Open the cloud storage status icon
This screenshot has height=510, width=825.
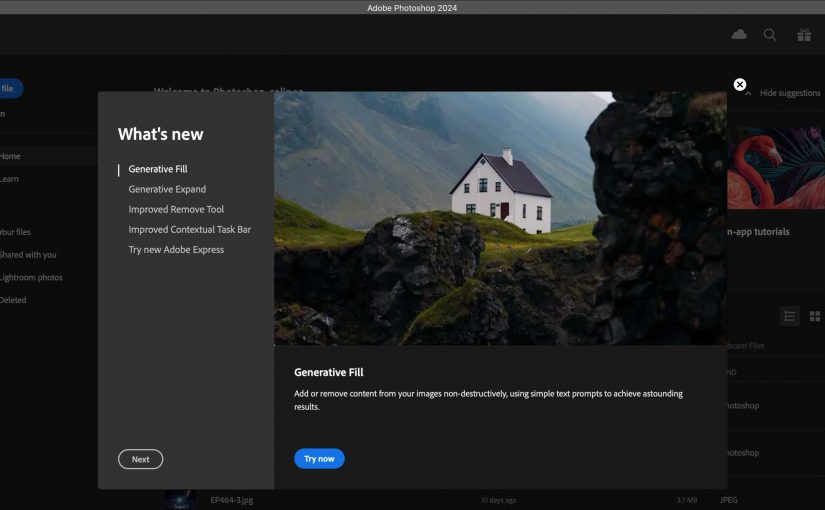[739, 35]
